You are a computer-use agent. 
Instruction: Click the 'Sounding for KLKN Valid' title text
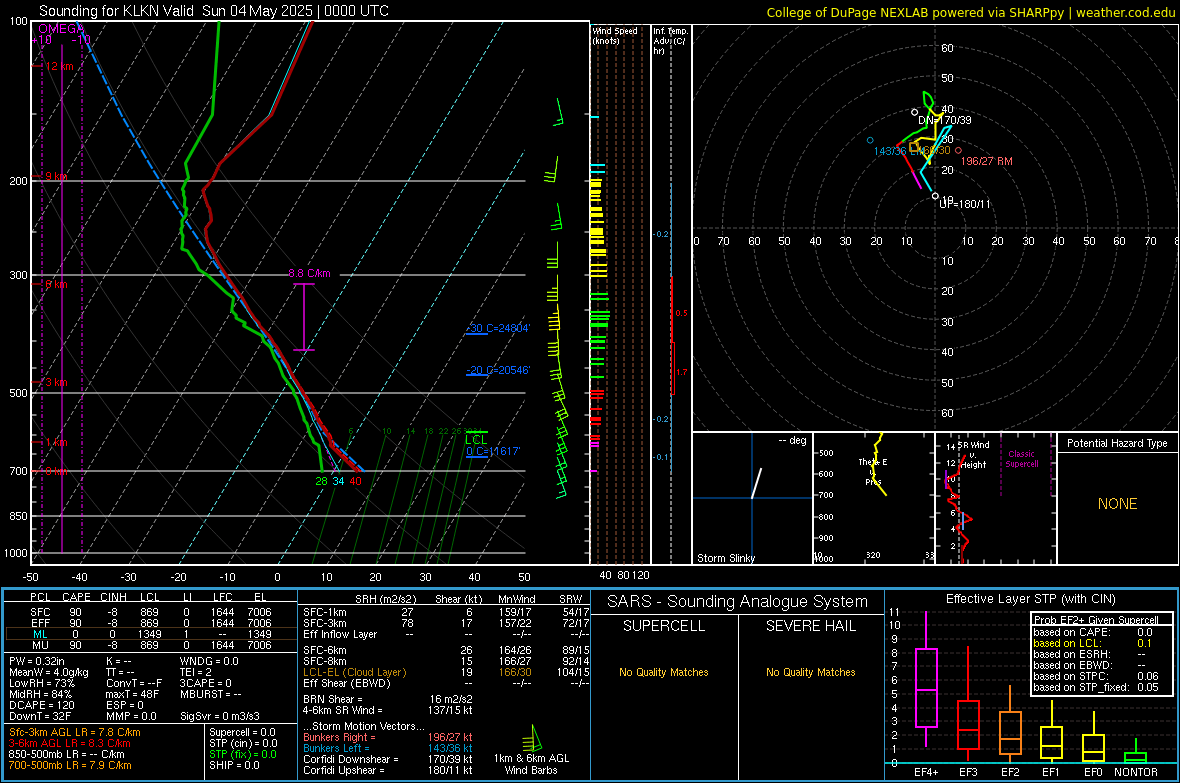117,11
